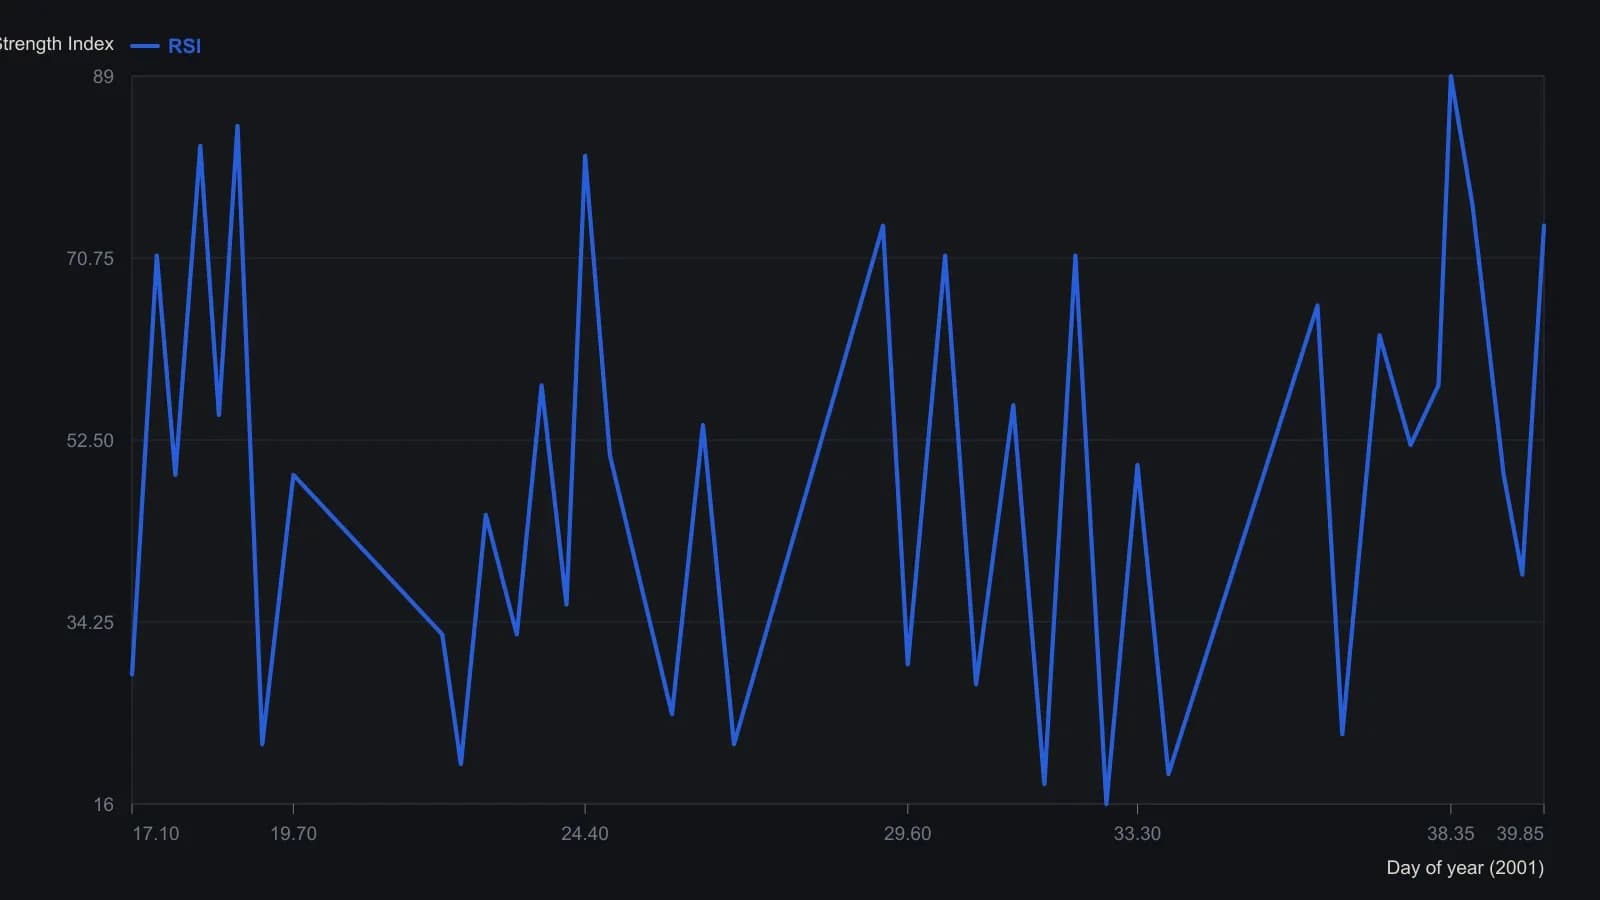
Task: Click the Y-axis label 52.50
Action: 90,441
